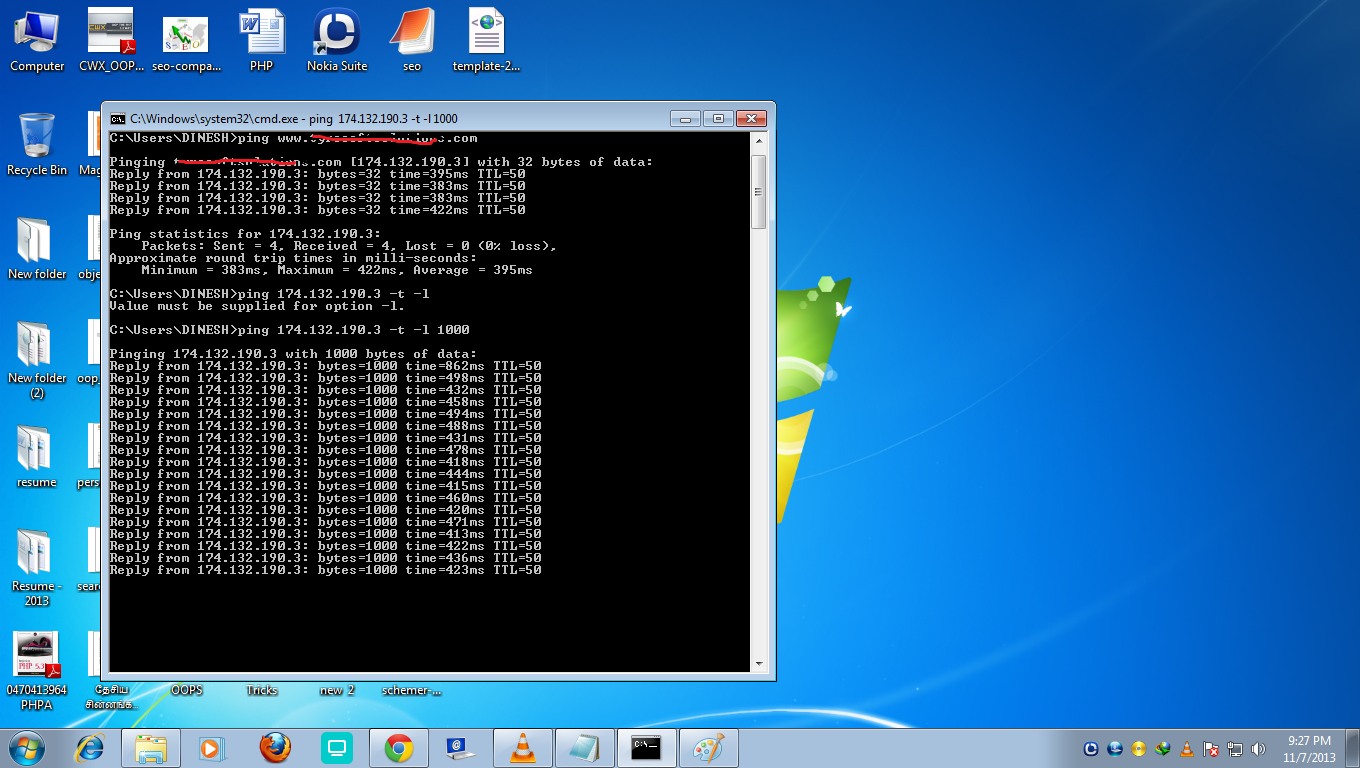Click the 'Pinging 174.132.190.3 with 1000 bytes of data:' line

tap(293, 354)
